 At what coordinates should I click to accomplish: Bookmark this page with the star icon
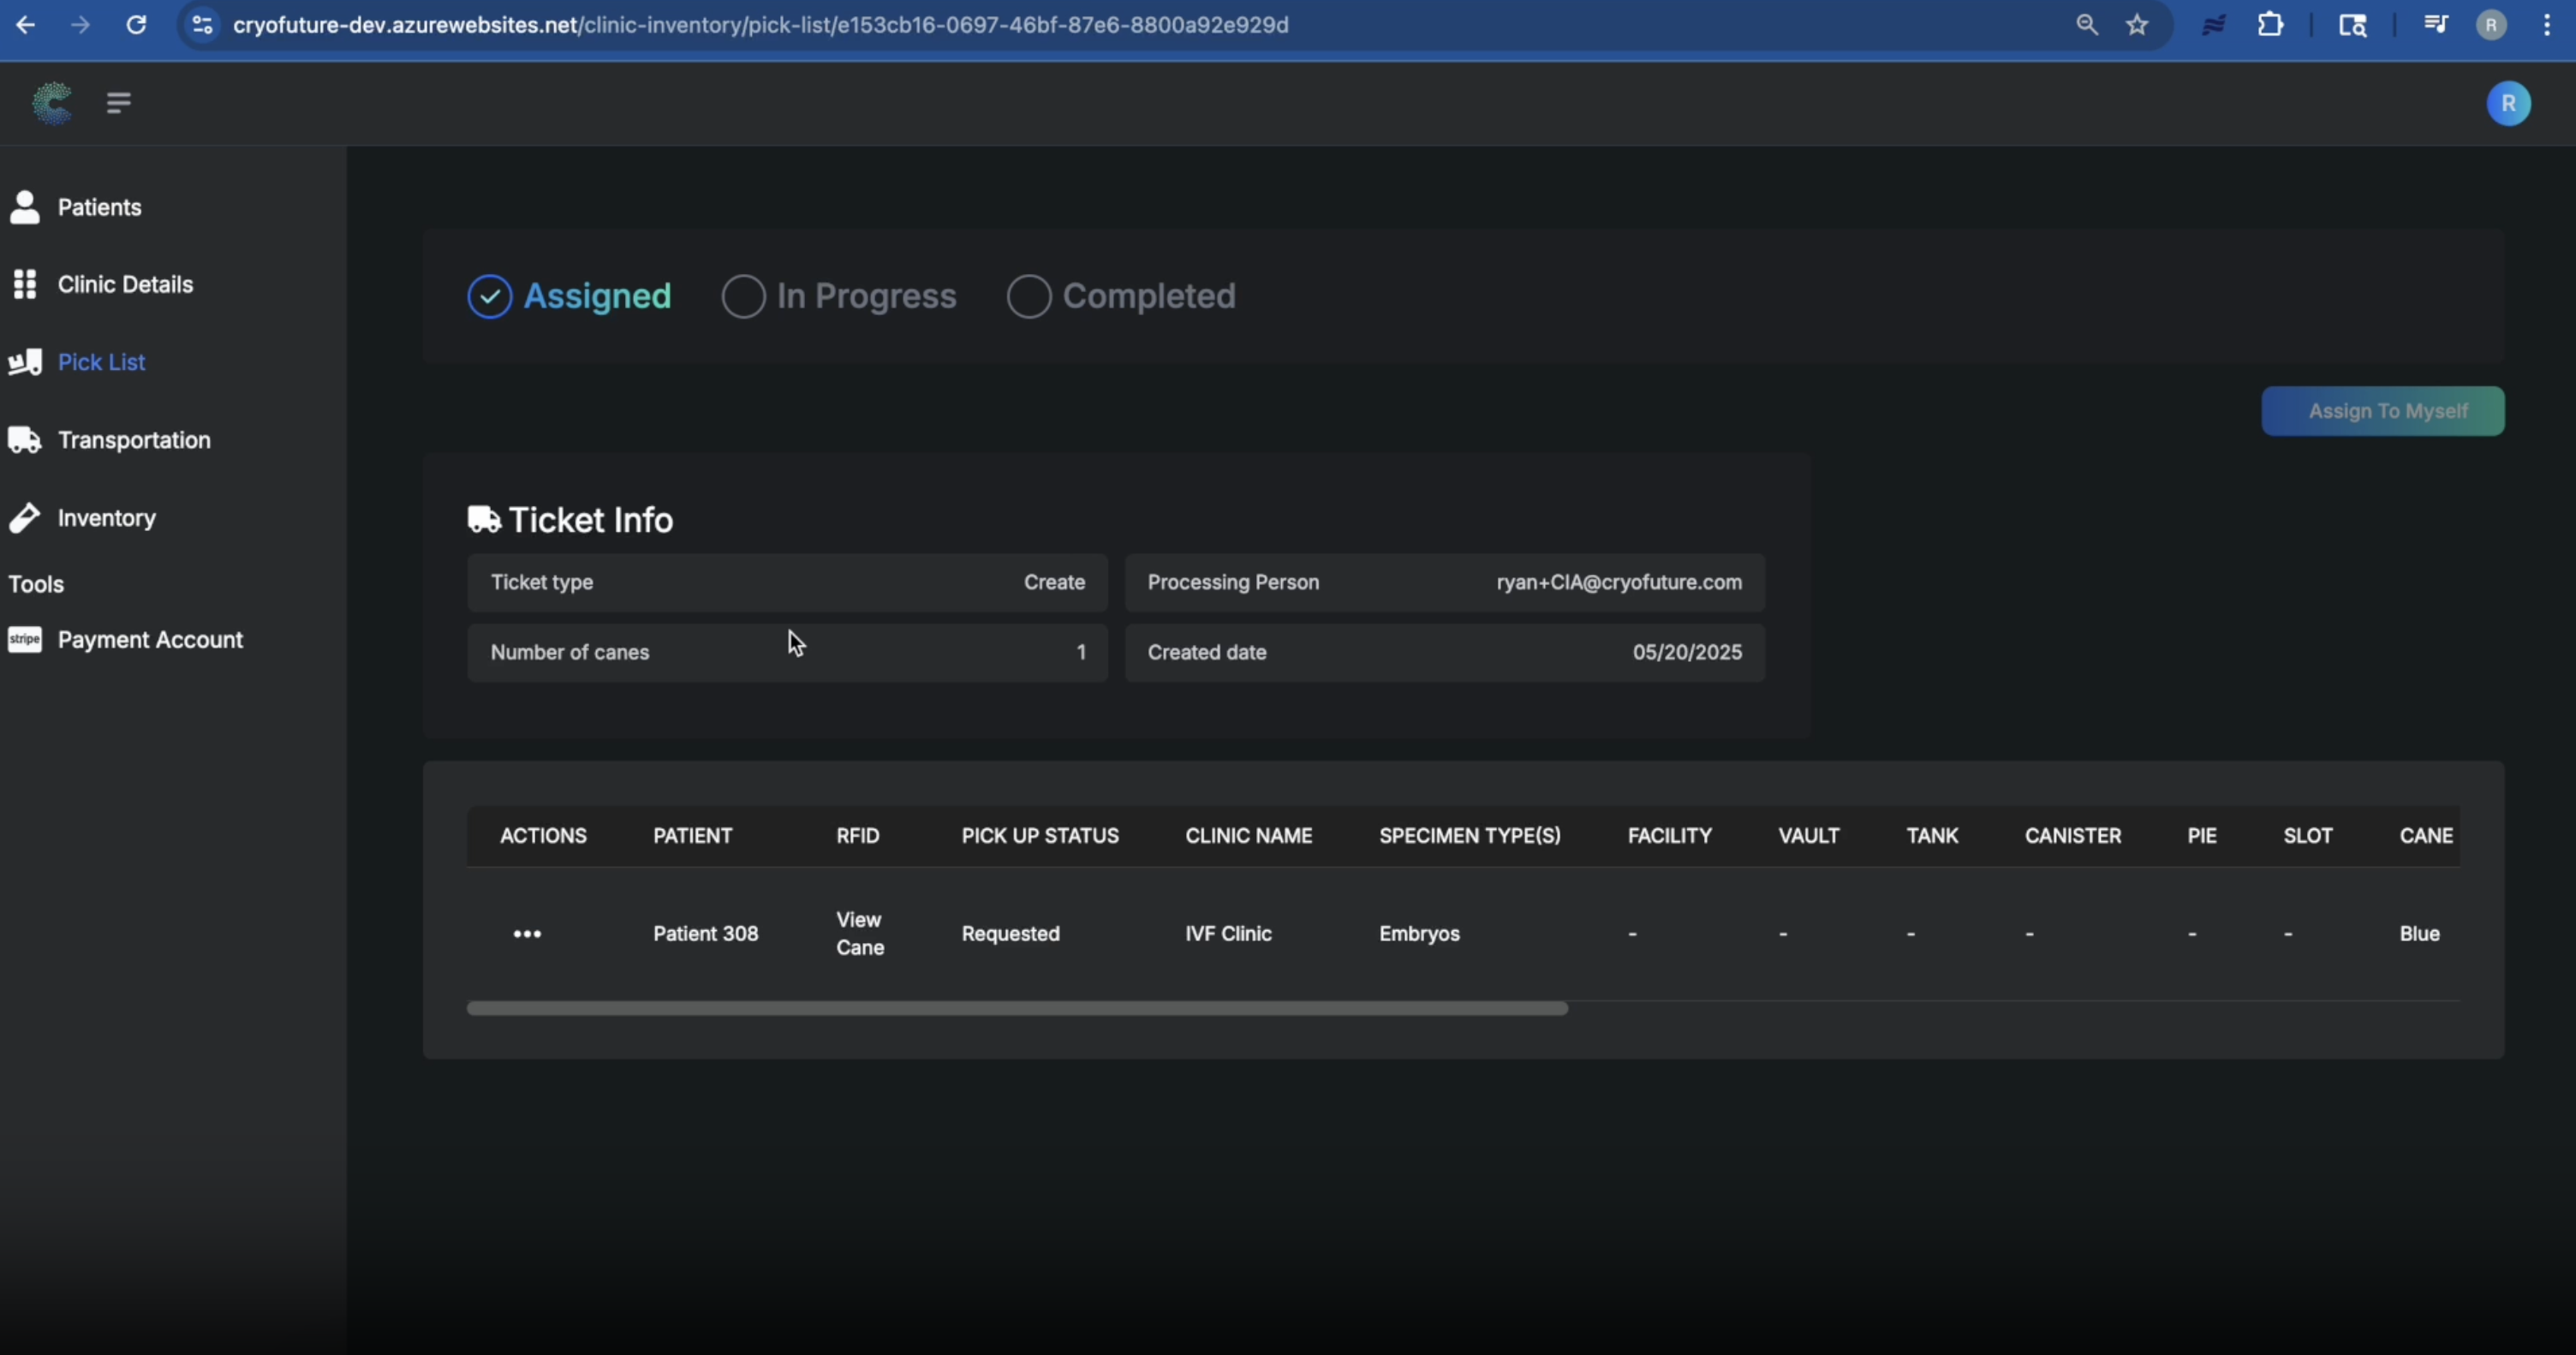point(2137,25)
